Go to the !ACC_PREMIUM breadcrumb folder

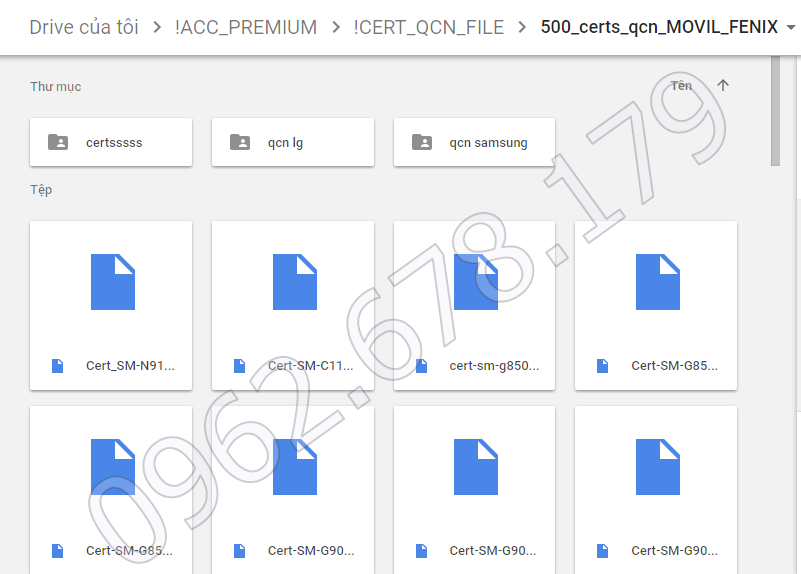246,27
